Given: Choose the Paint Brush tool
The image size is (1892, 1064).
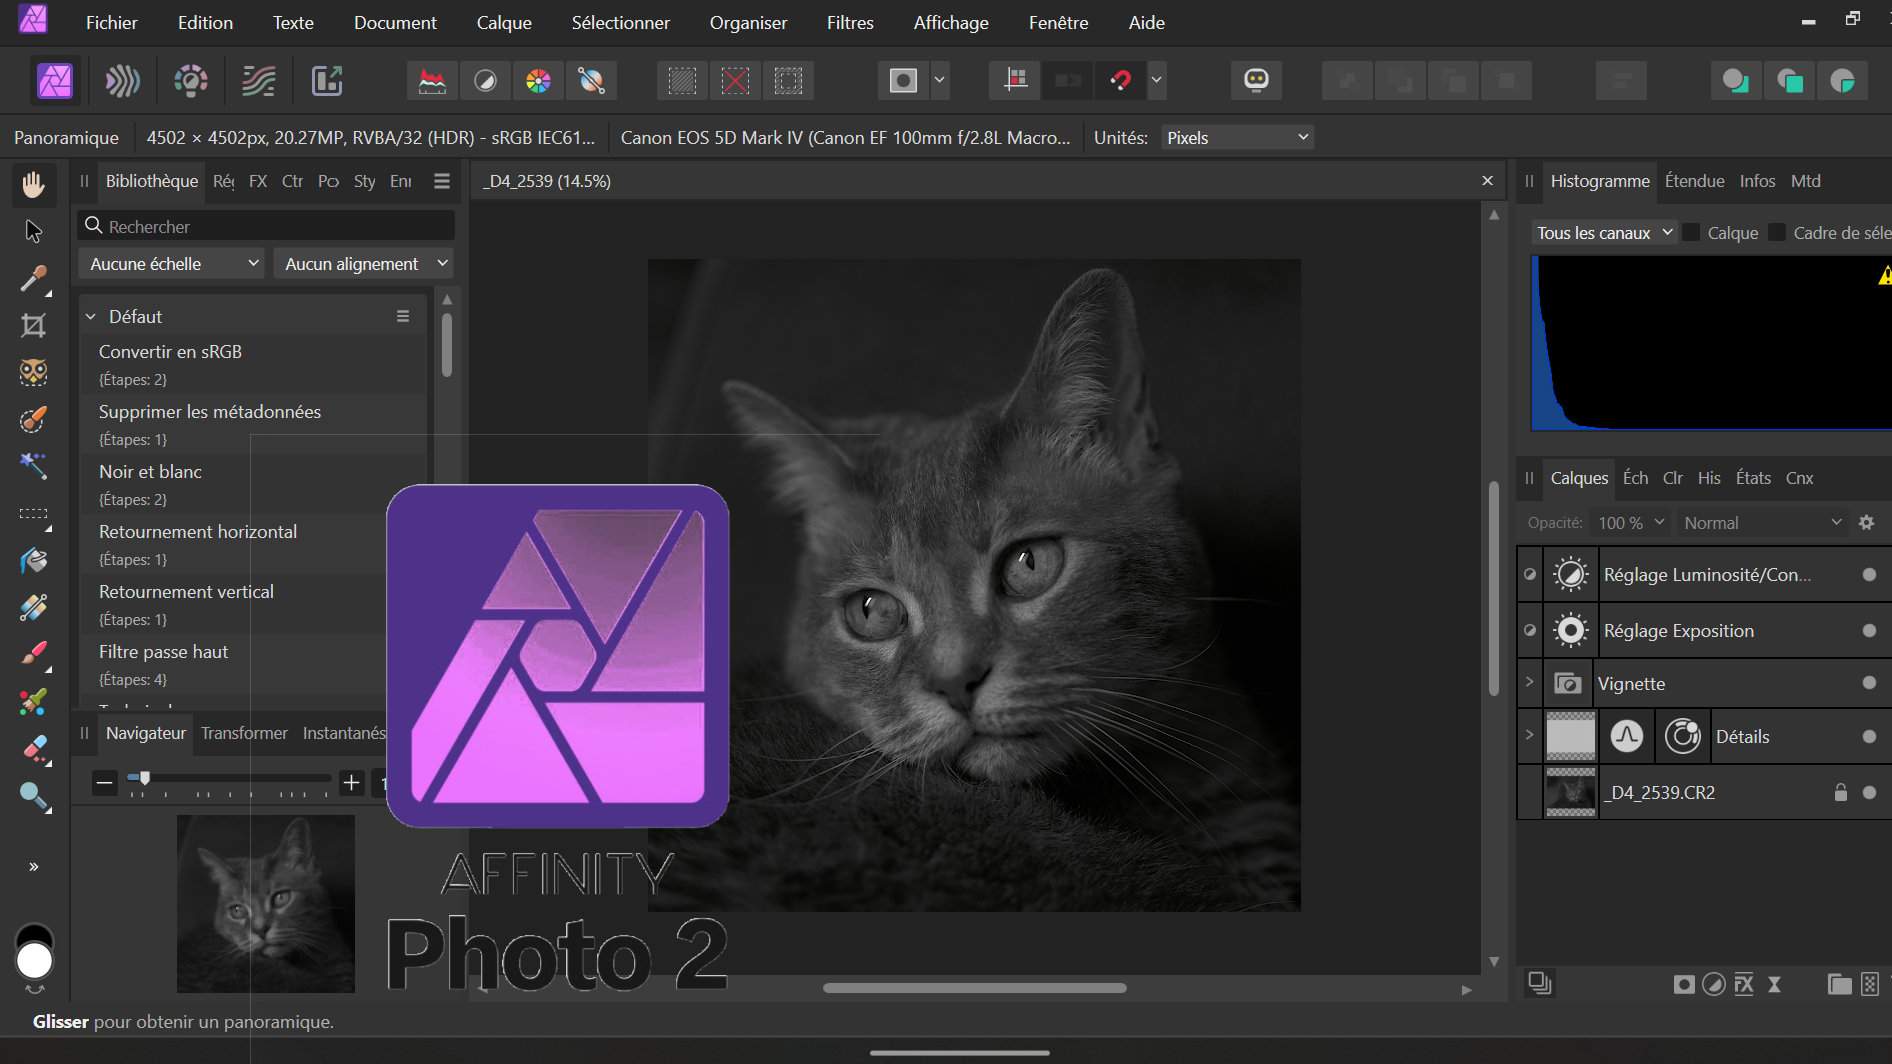Looking at the screenshot, I should pos(33,654).
